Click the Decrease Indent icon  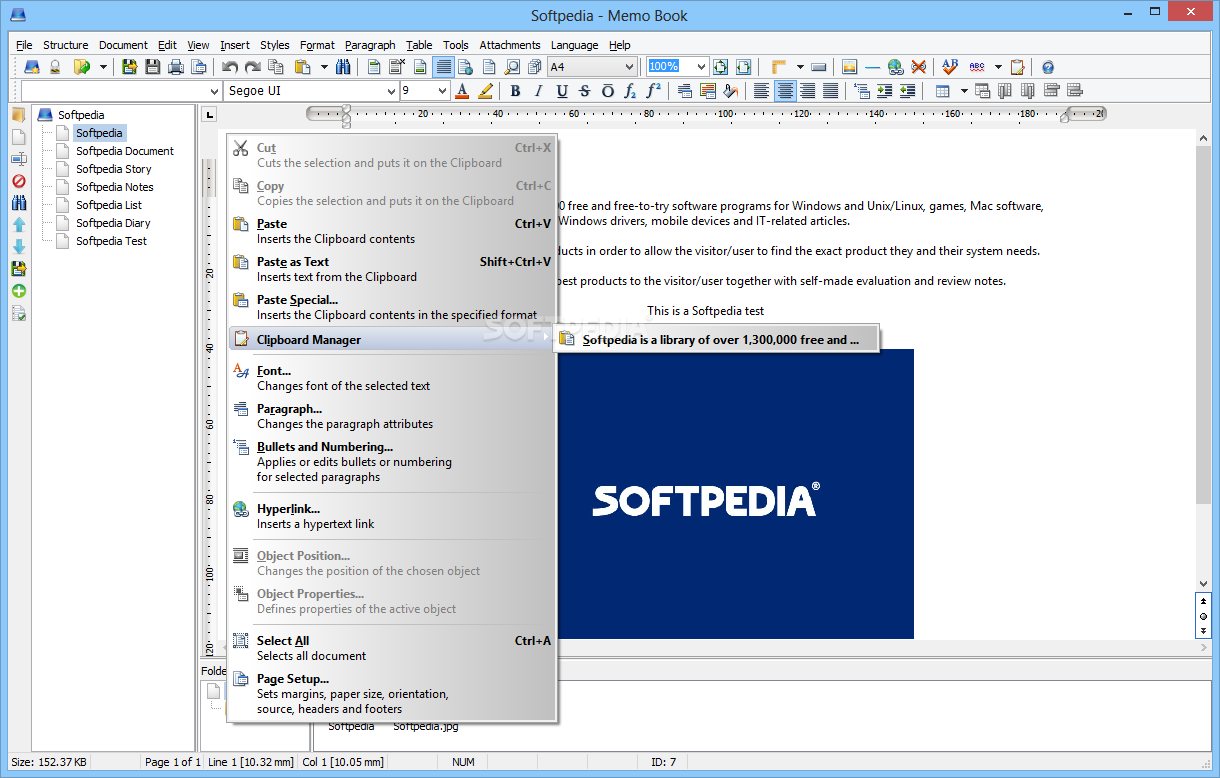[x=907, y=91]
